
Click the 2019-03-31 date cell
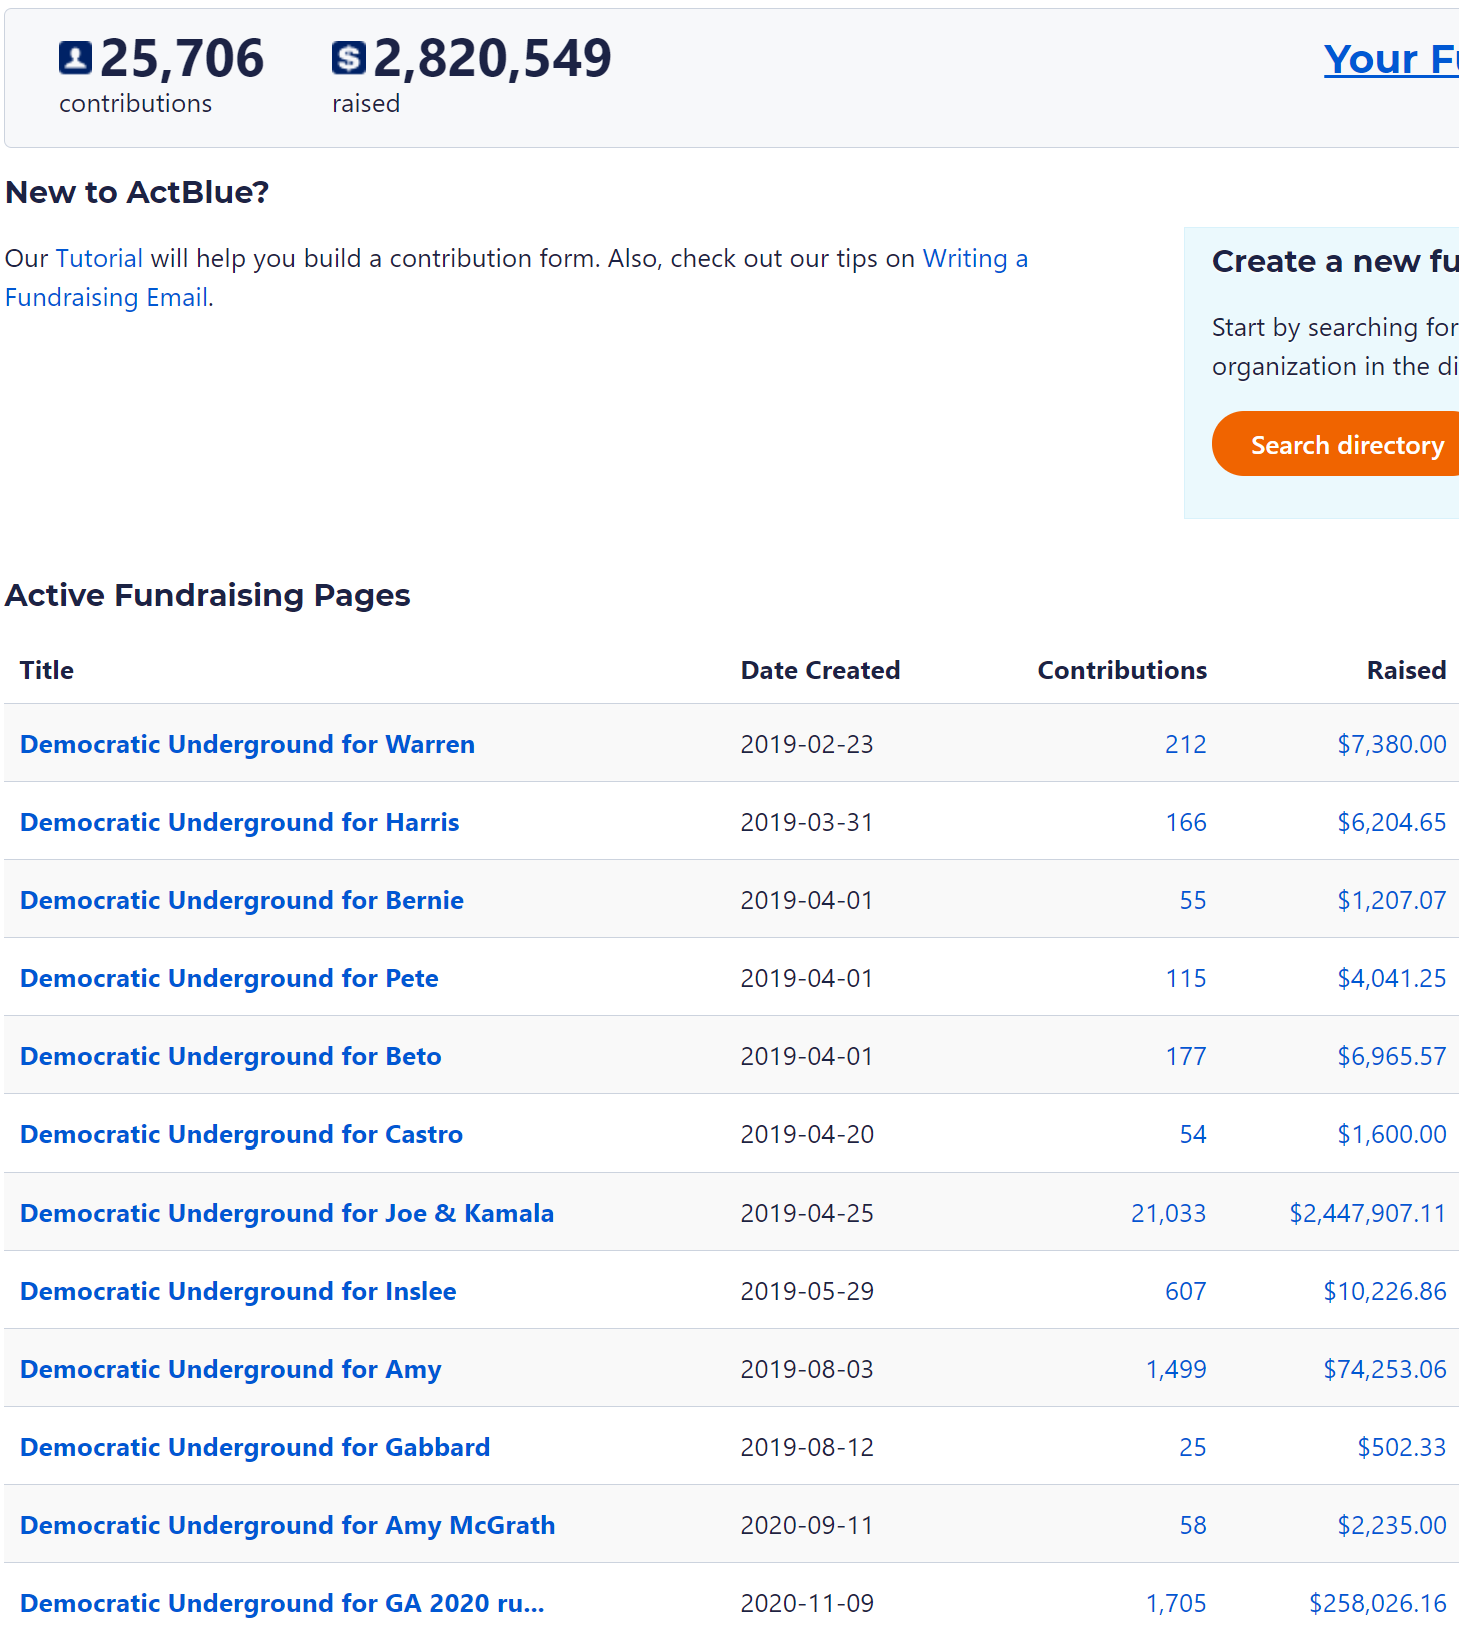[x=807, y=822]
